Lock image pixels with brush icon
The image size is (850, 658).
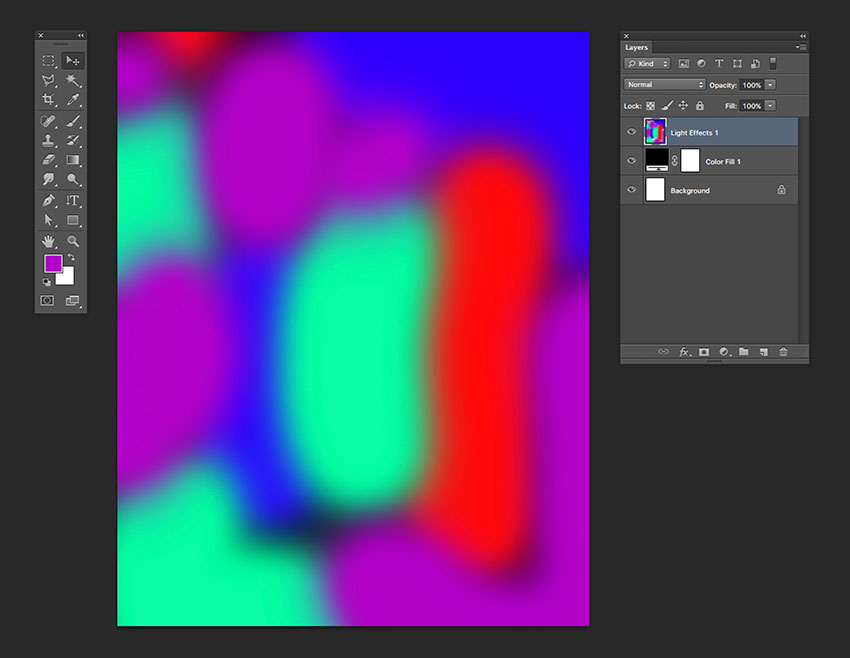coord(667,106)
